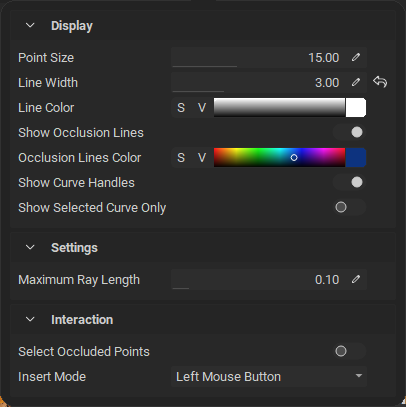This screenshot has height=407, width=406.
Task: Disable Show Curve Handles switch
Action: click(349, 182)
